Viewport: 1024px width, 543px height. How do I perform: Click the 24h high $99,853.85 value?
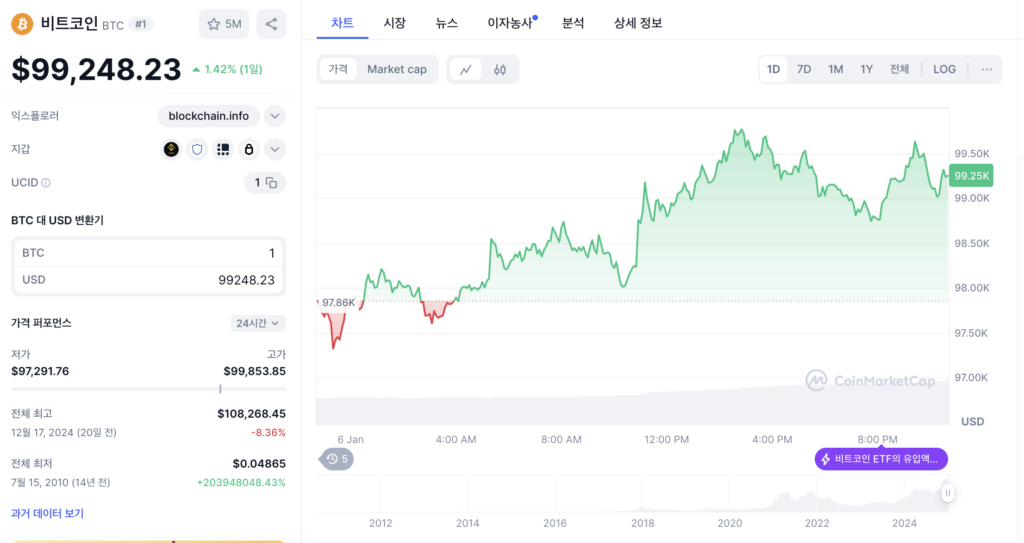pos(255,371)
